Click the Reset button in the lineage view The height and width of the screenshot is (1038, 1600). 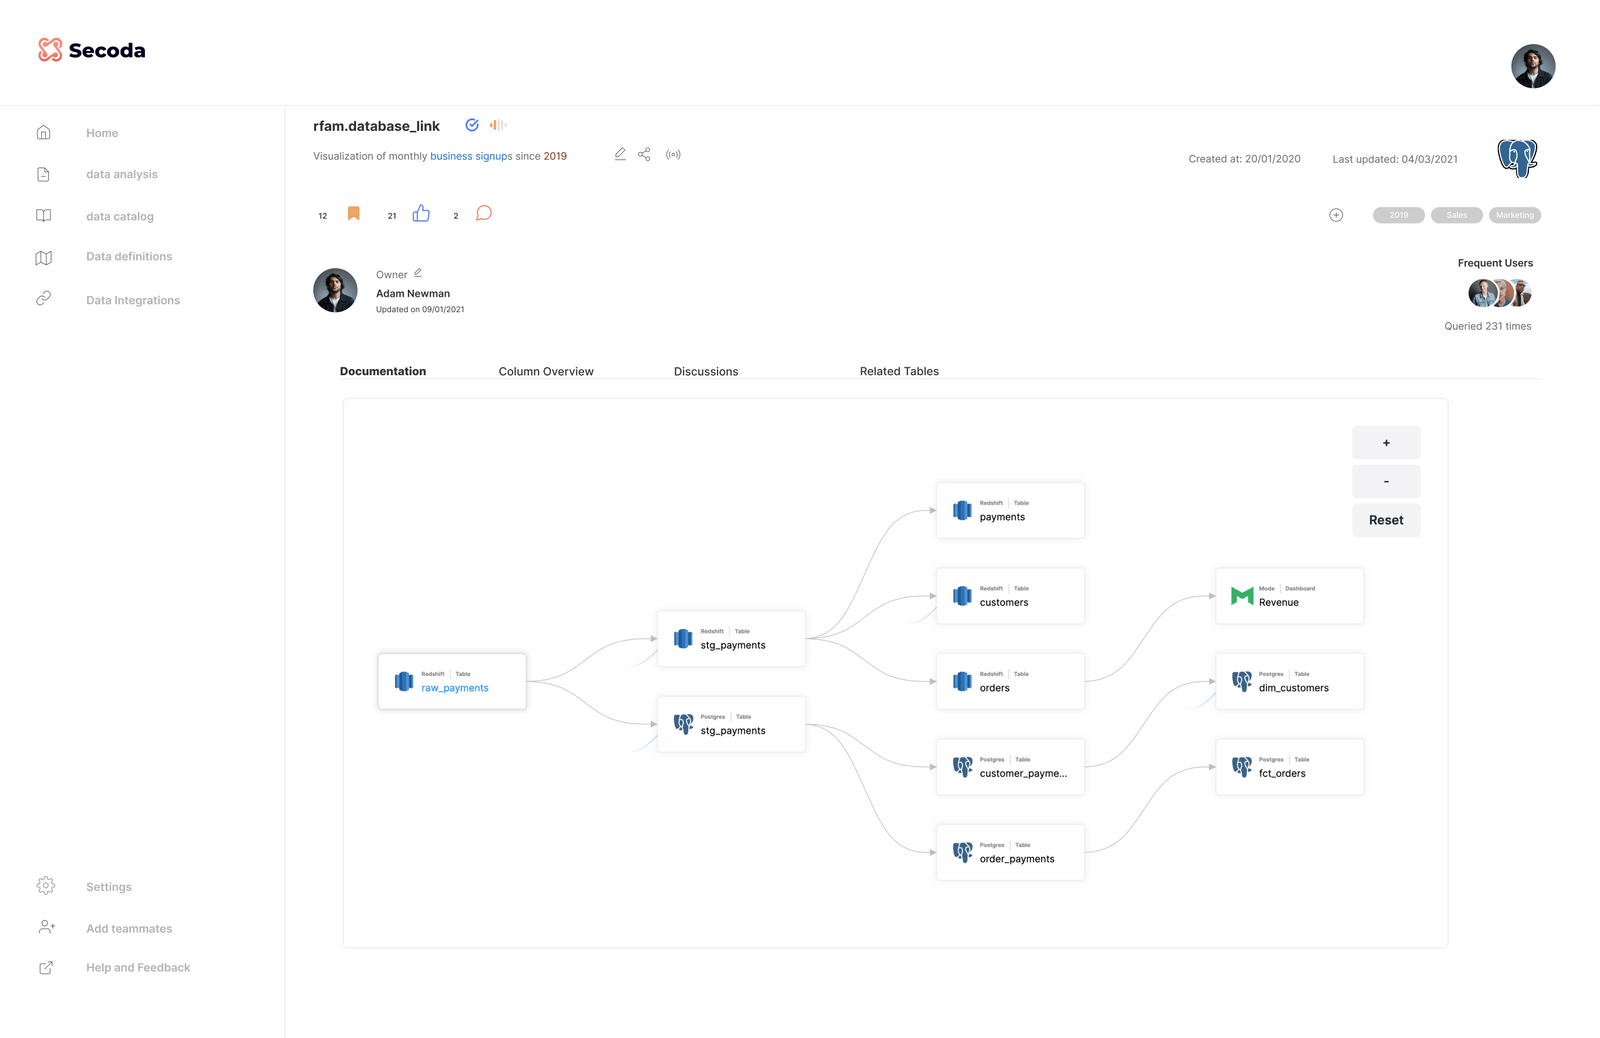click(1386, 520)
